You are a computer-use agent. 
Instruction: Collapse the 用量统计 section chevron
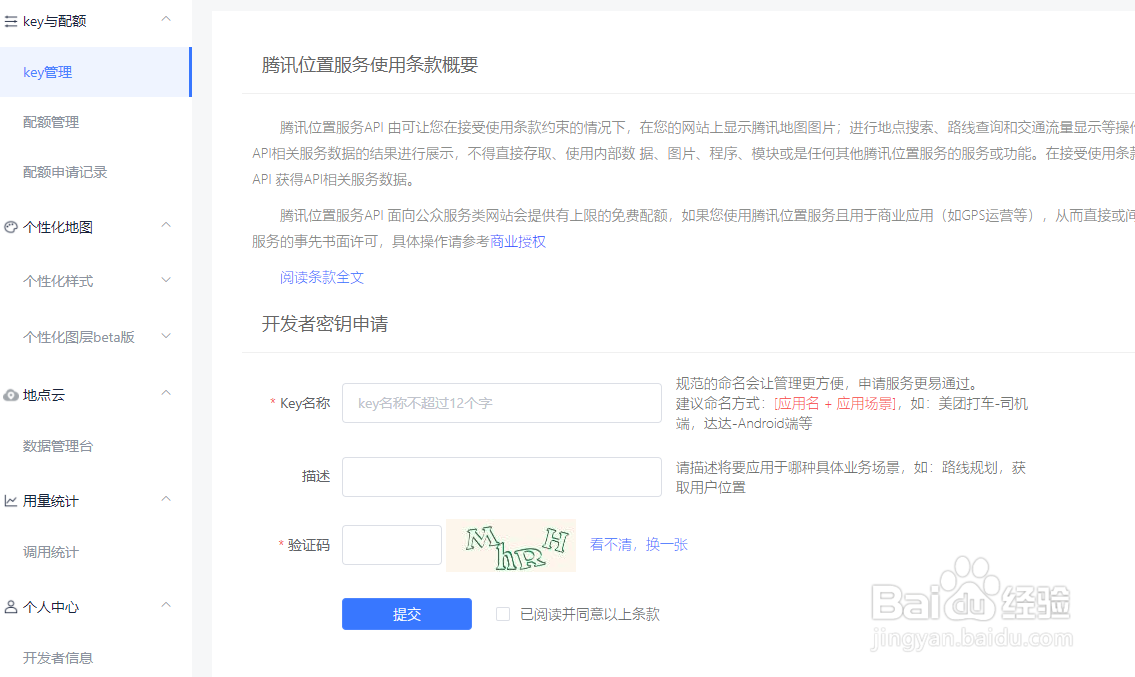[x=166, y=498]
